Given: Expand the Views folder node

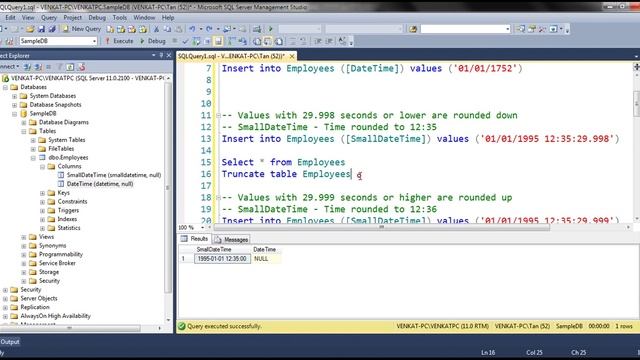Looking at the screenshot, I should pyautogui.click(x=24, y=237).
